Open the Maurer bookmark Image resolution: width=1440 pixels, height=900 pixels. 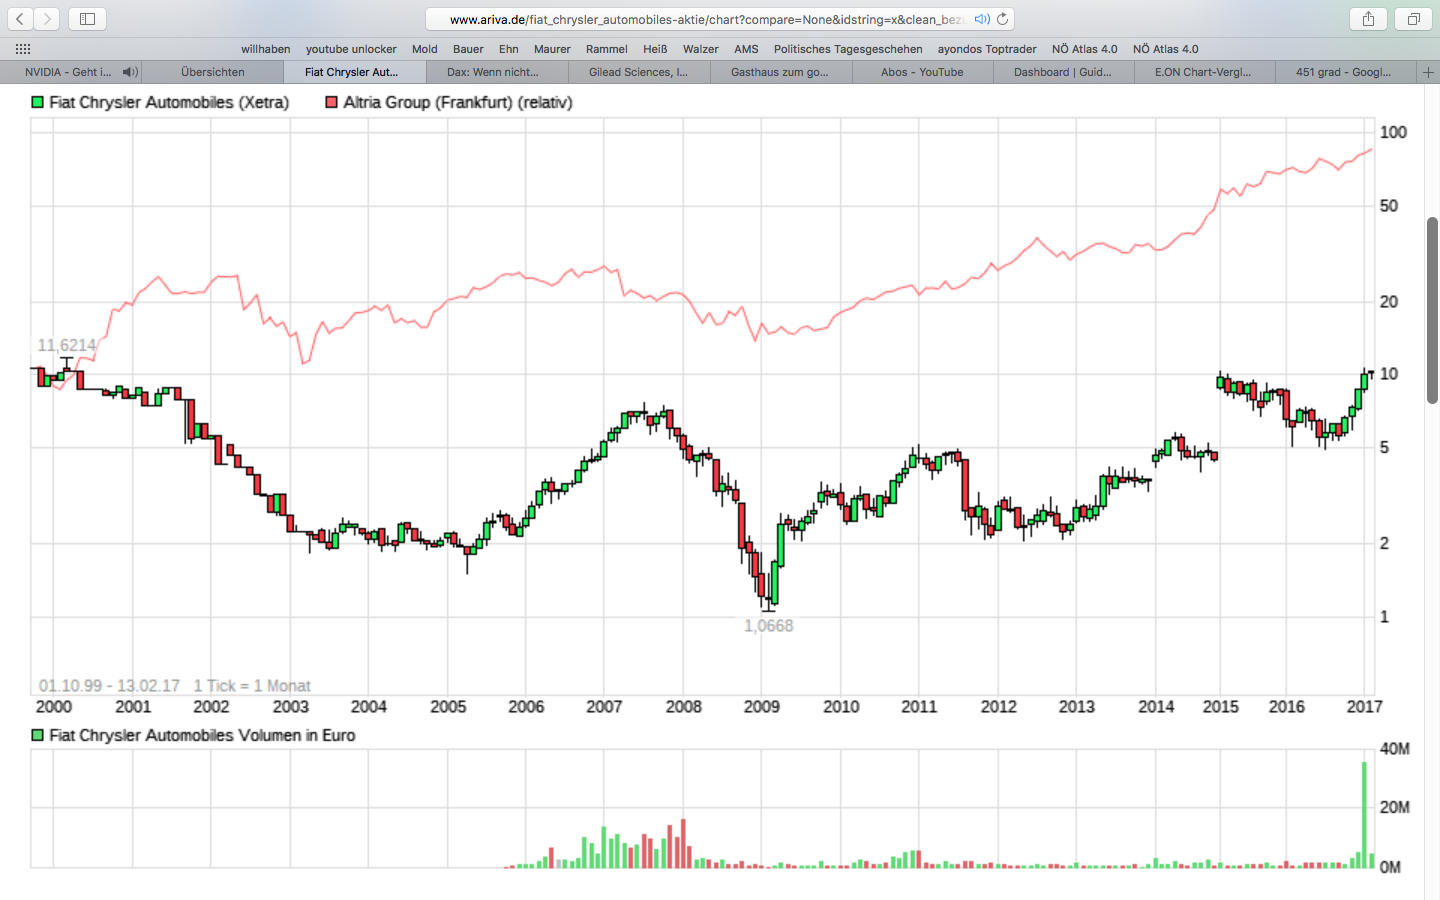click(552, 49)
